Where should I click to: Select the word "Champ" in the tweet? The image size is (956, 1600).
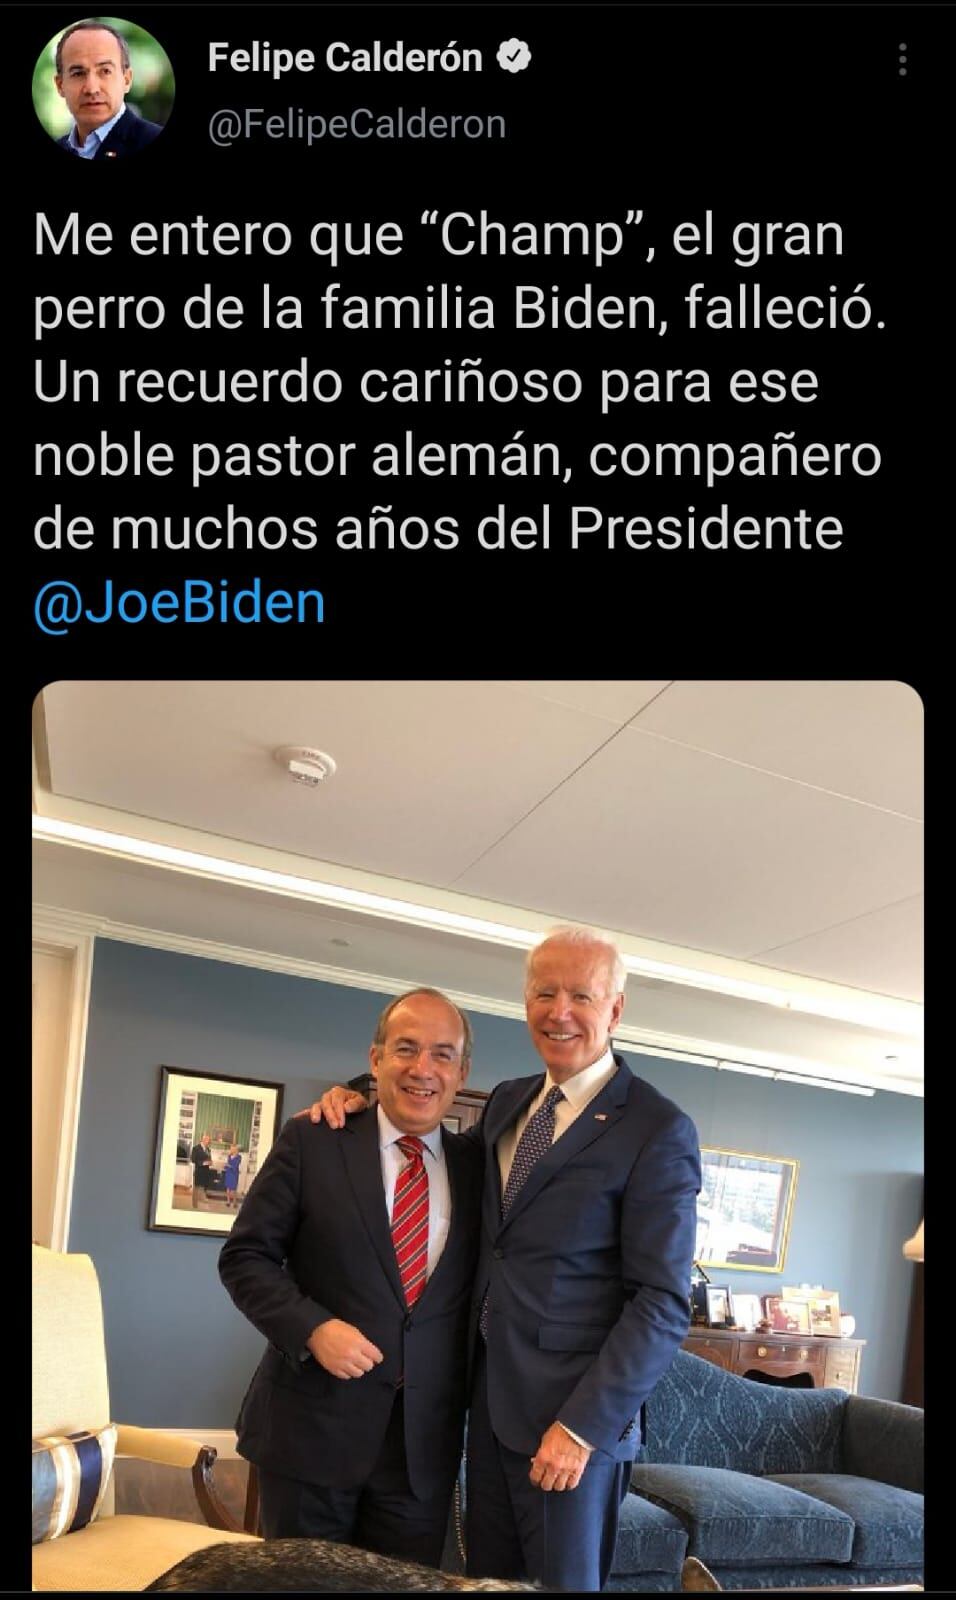tap(531, 238)
